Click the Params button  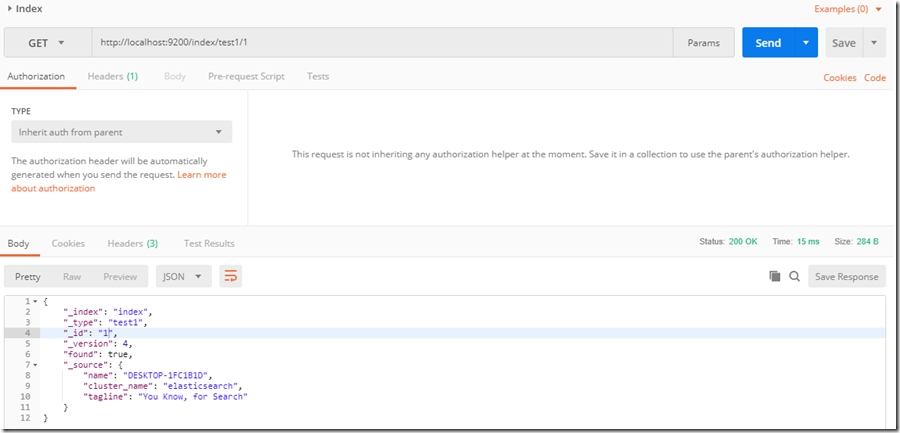[x=704, y=43]
